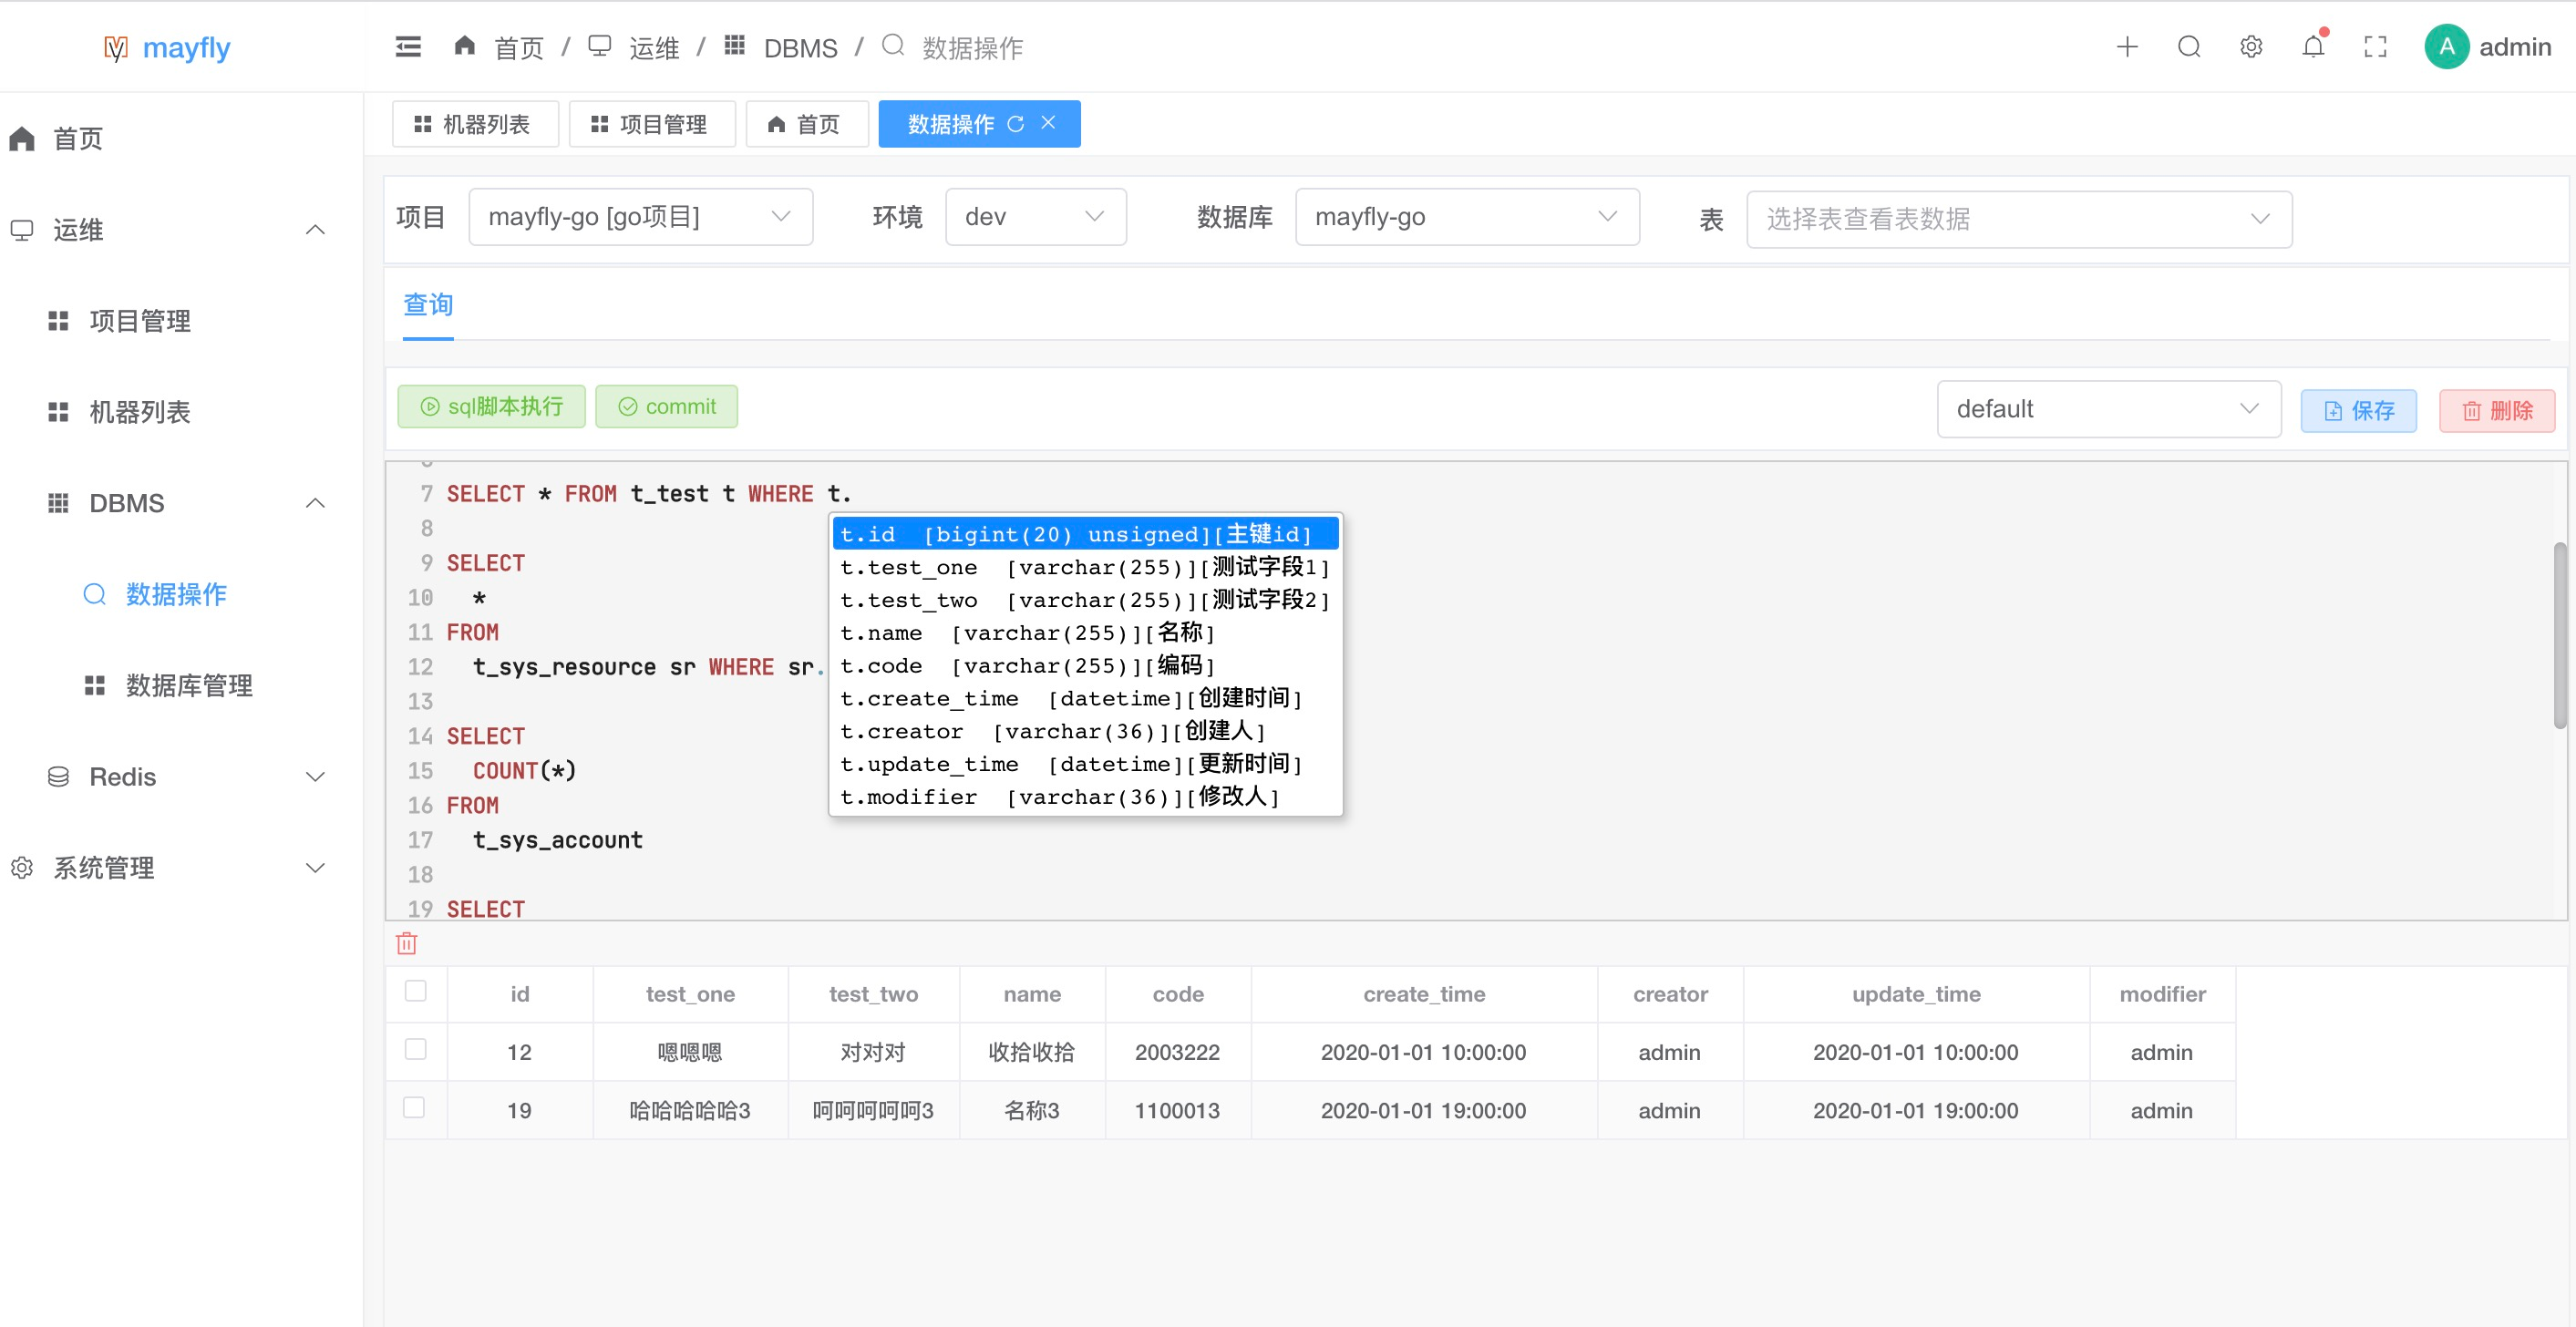
Task: Toggle fullscreen mode icon
Action: pos(2375,47)
